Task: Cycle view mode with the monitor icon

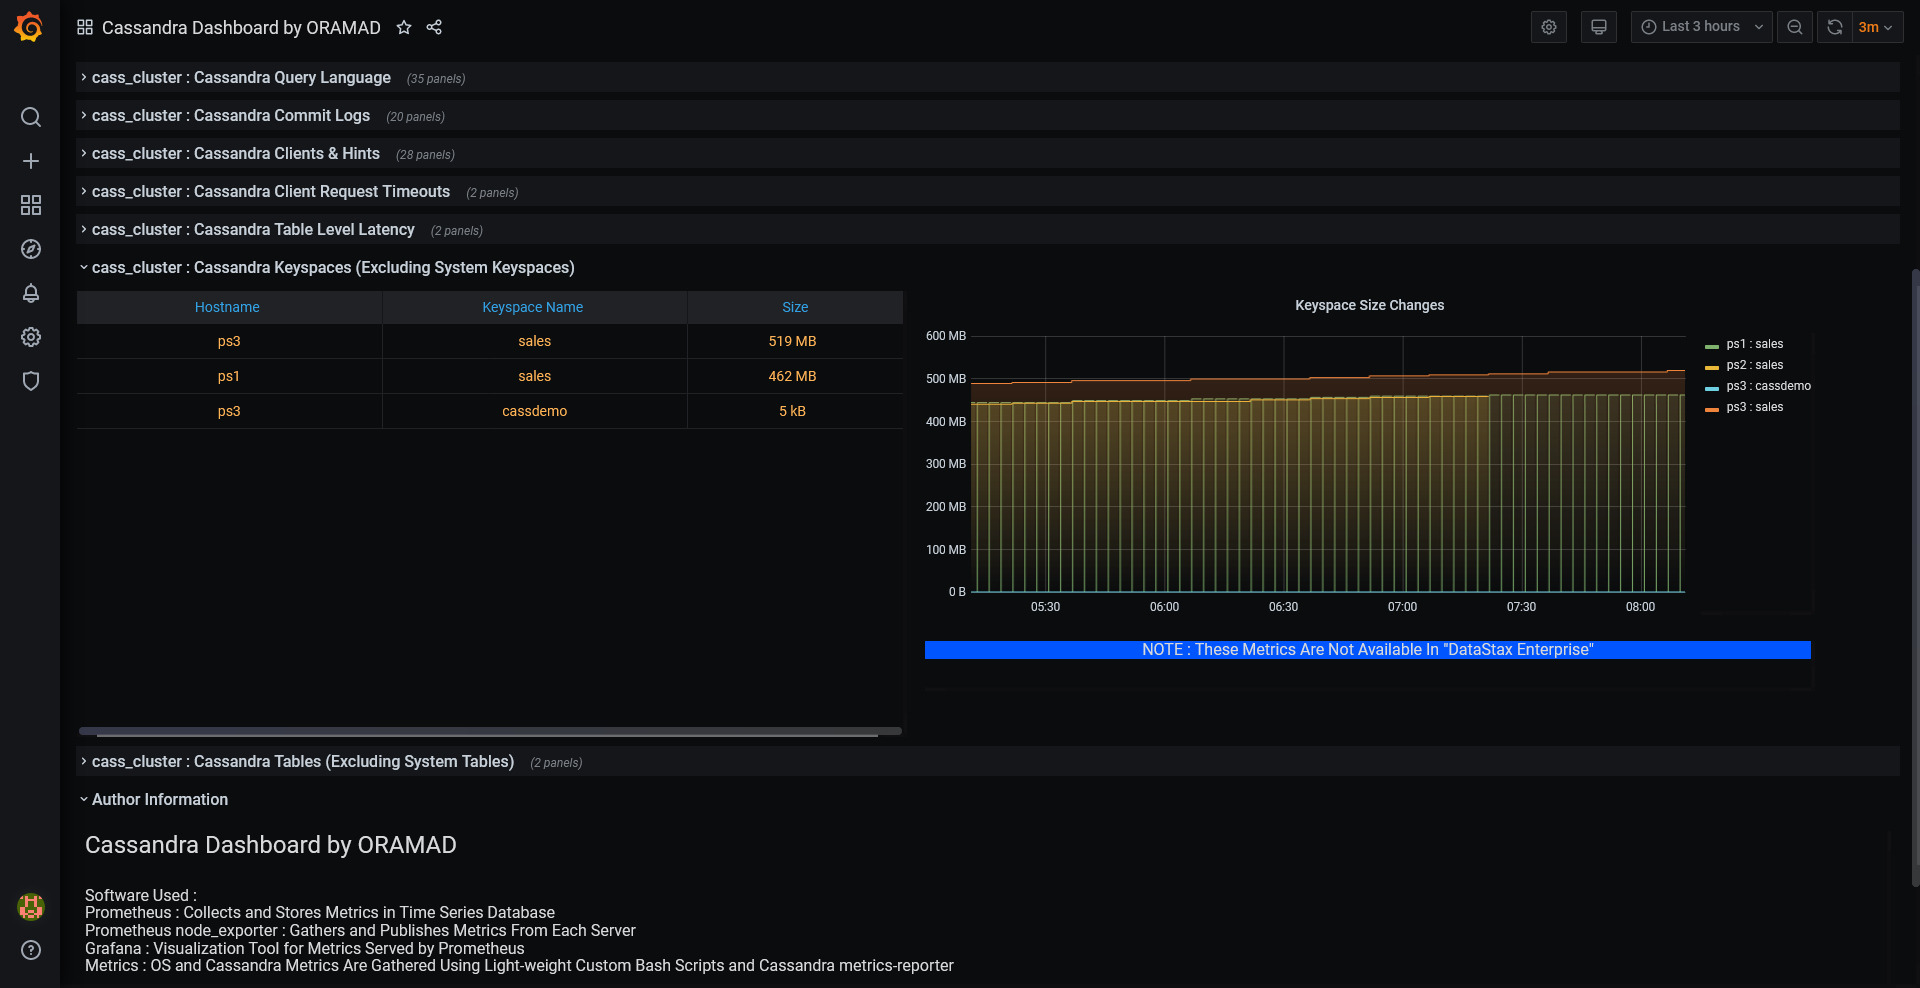Action: (1599, 27)
